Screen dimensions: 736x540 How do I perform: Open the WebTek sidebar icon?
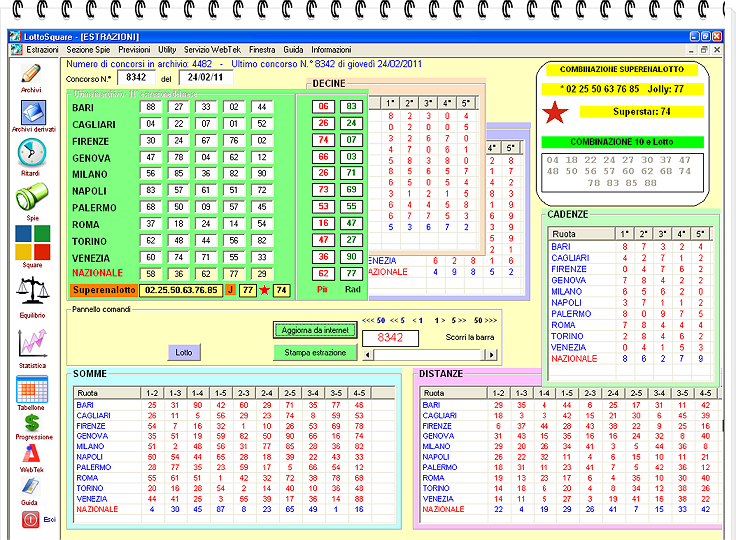point(31,454)
